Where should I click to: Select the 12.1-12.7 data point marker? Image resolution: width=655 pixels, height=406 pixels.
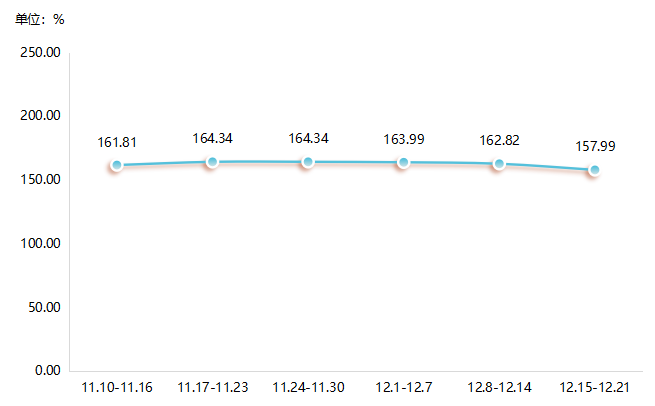point(403,162)
